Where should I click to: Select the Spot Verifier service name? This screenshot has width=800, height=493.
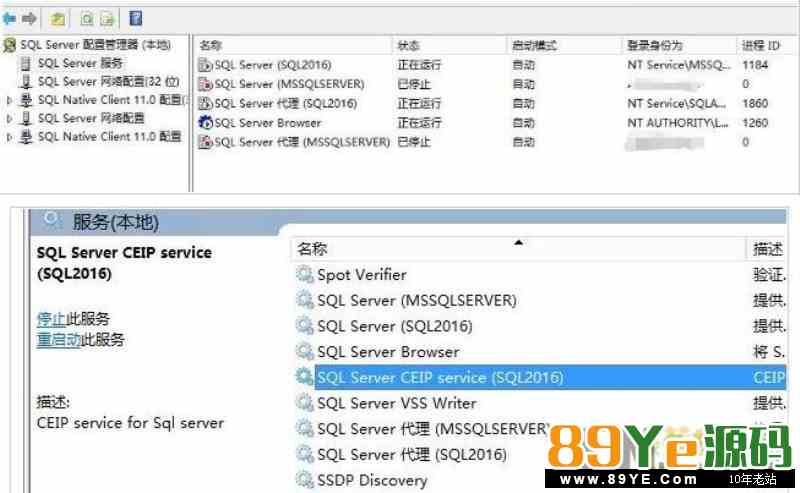pos(362,275)
